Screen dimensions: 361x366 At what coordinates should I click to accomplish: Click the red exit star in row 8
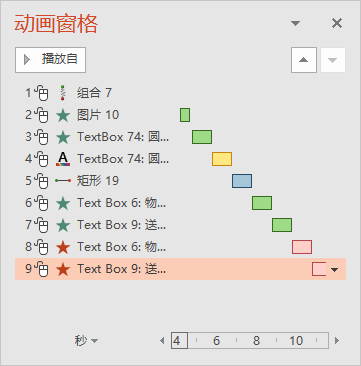tap(63, 247)
